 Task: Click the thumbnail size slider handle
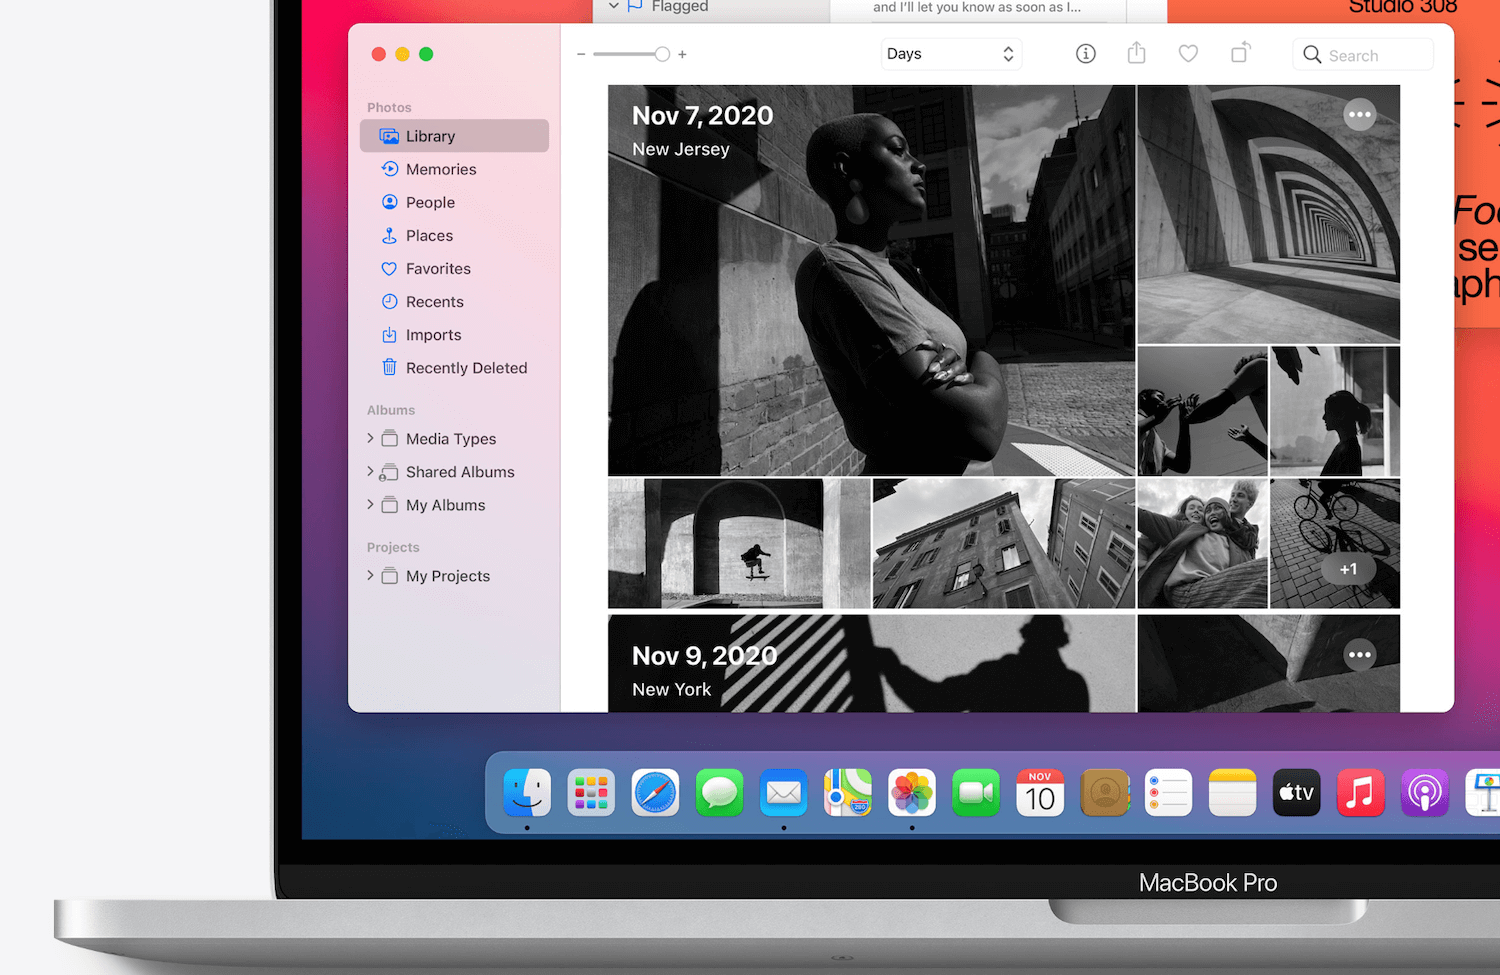click(x=662, y=55)
